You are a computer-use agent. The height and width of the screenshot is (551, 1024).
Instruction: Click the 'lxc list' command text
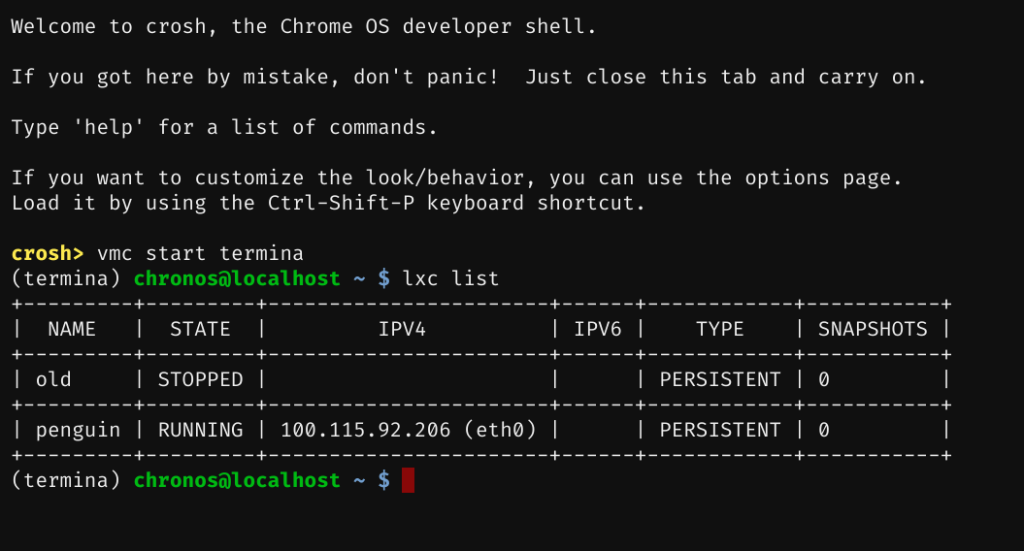451,278
